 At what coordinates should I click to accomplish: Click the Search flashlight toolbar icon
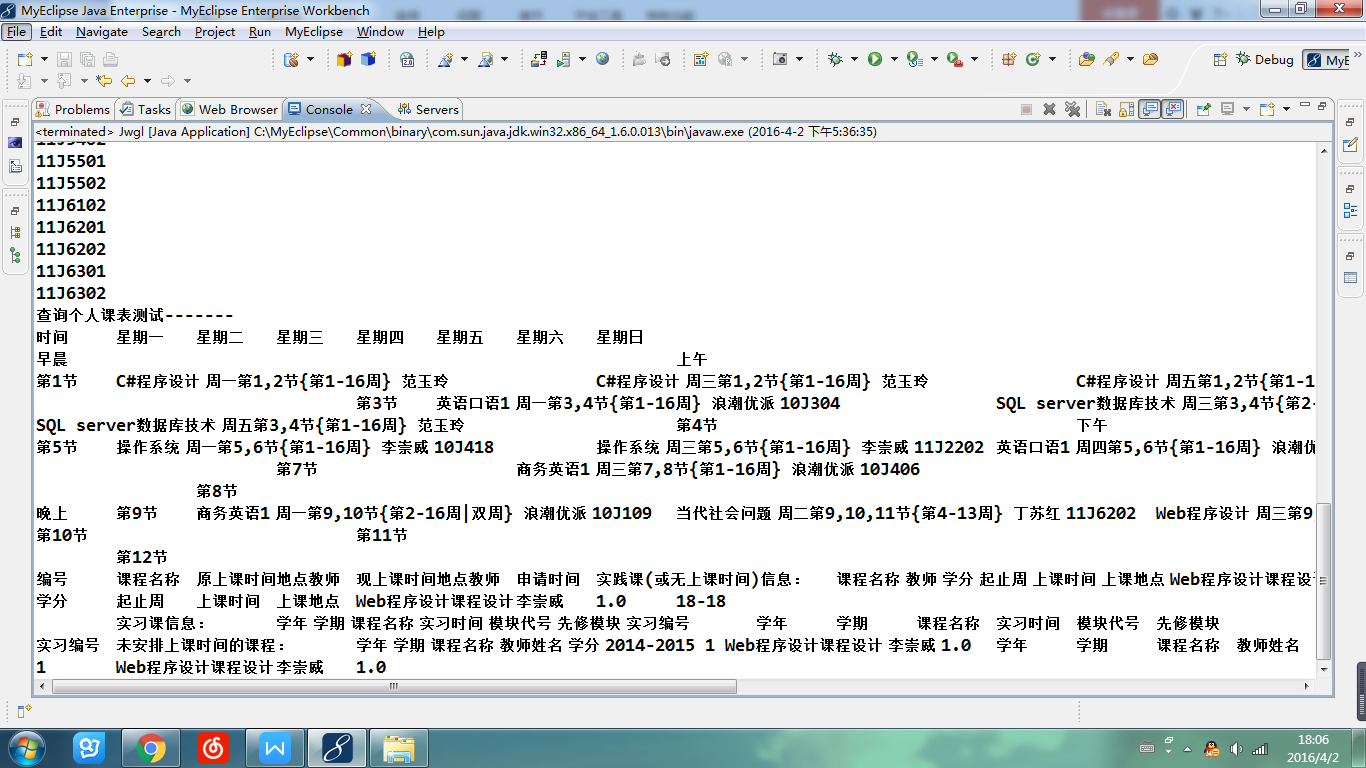click(x=1111, y=59)
